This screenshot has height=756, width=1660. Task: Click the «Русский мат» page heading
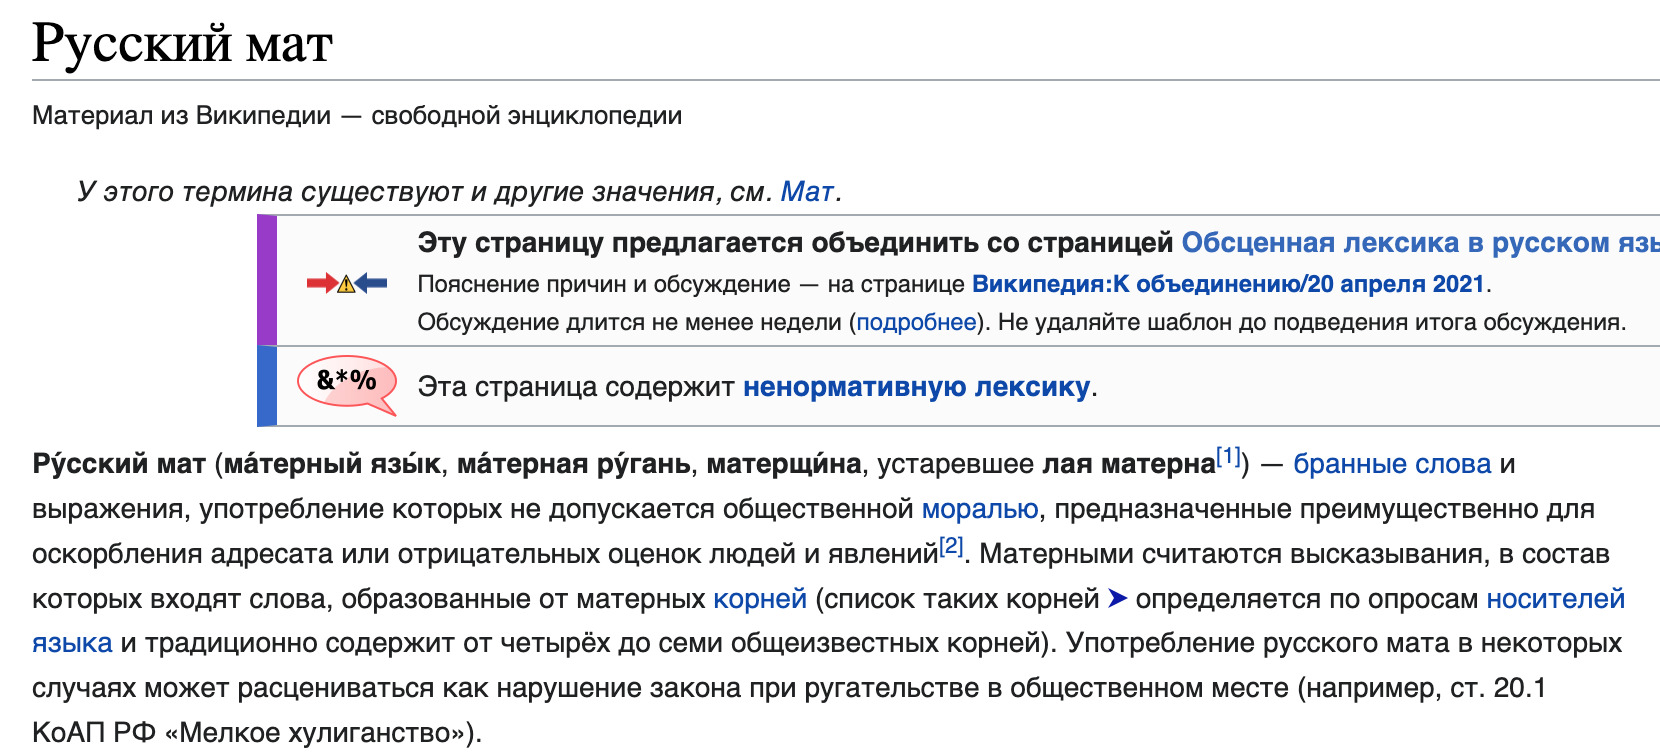[x=182, y=44]
